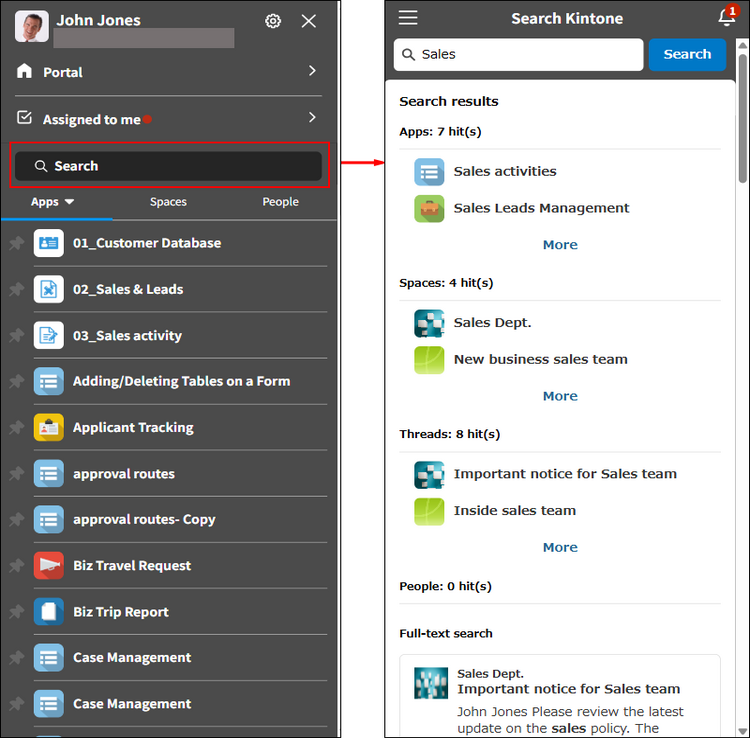Open settings gear icon beside John Jones

point(273,21)
